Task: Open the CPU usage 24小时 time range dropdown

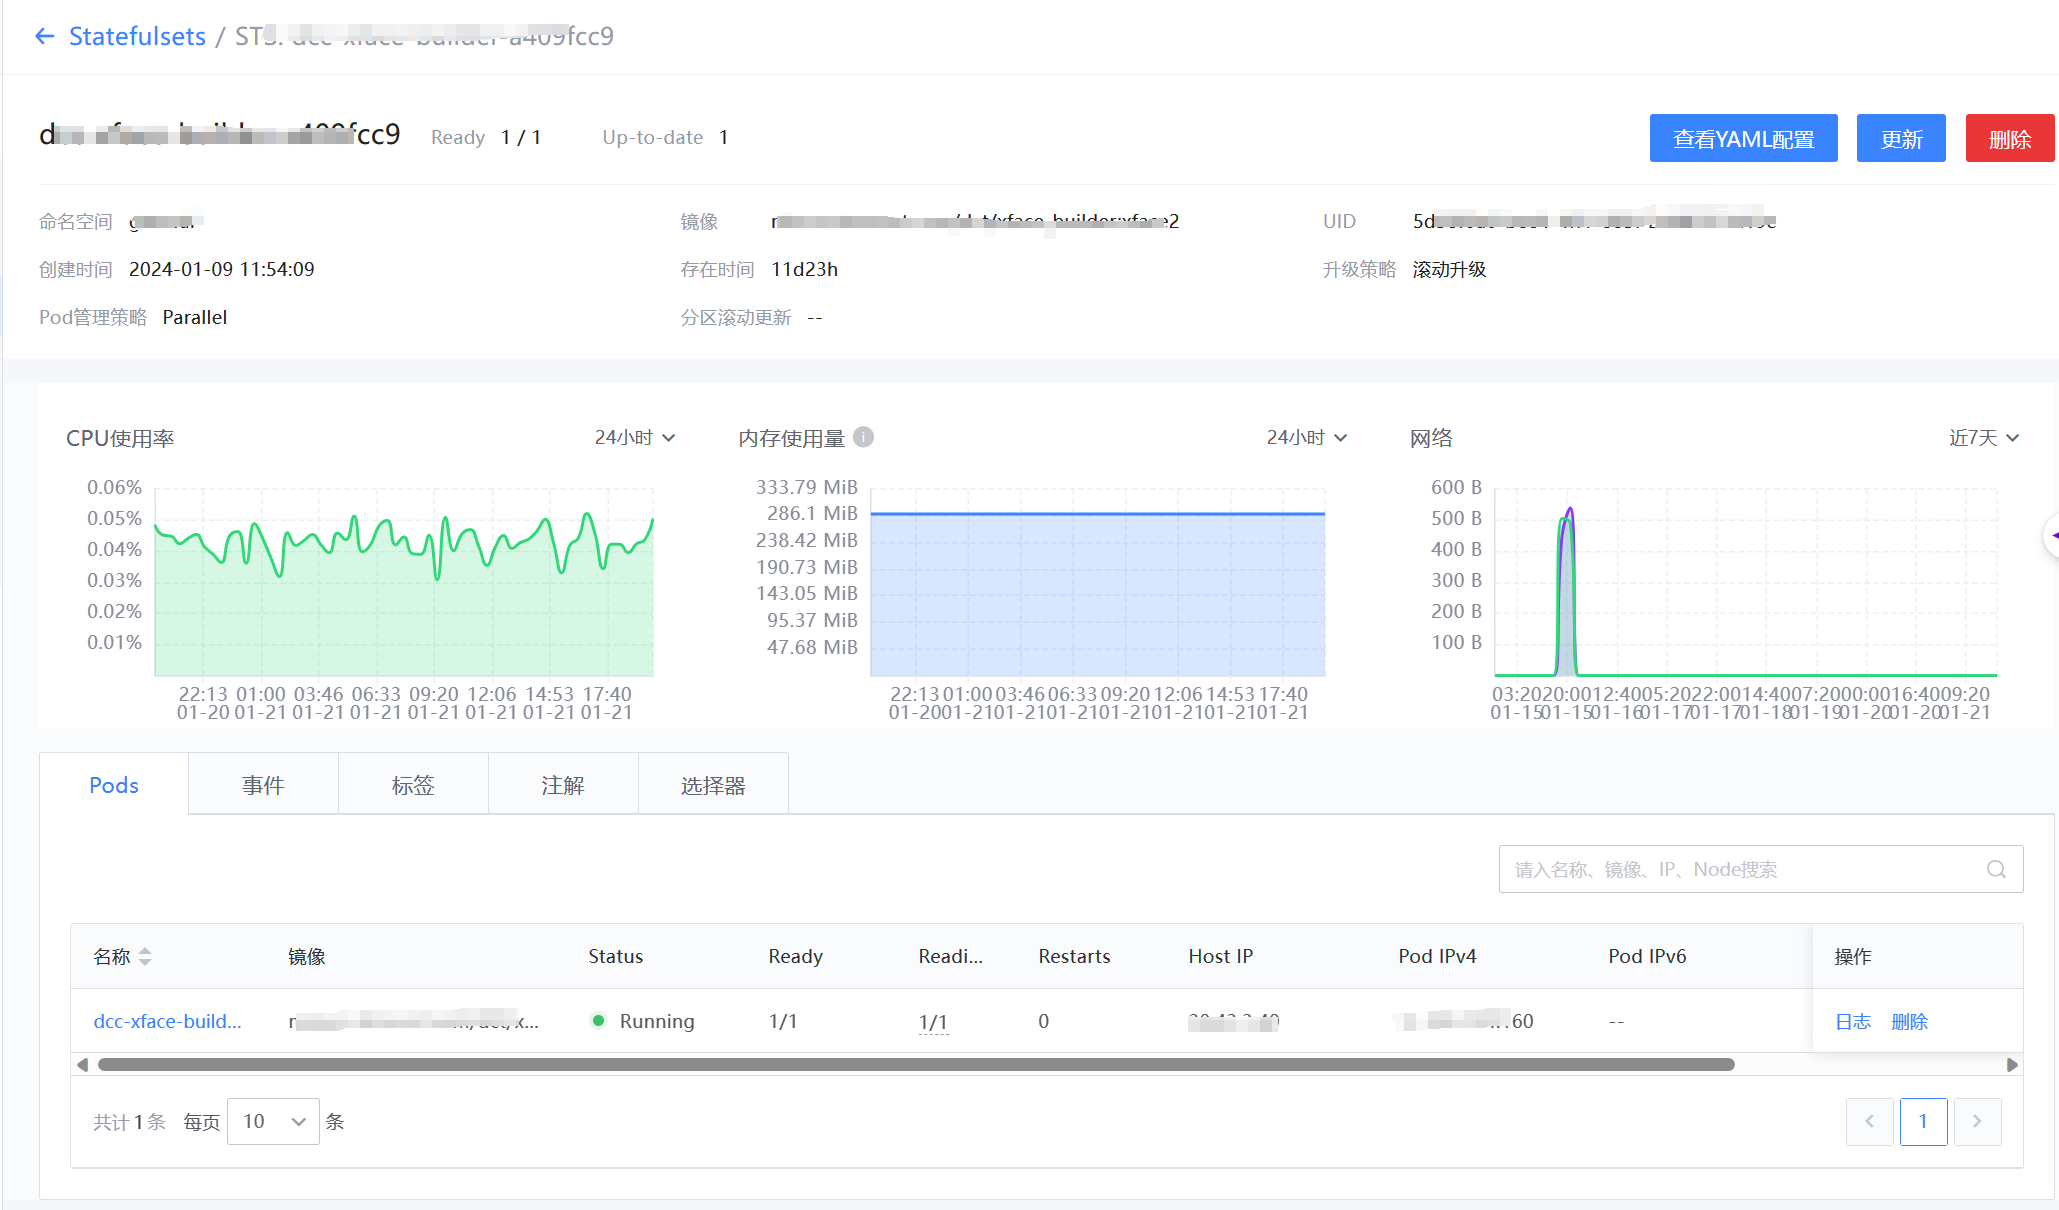Action: (x=635, y=437)
